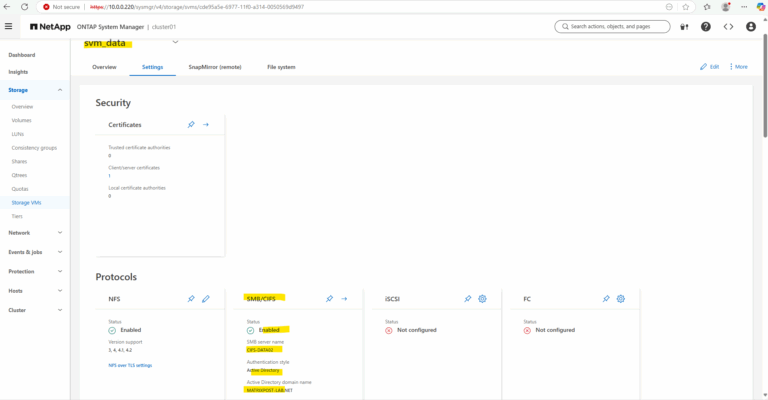This screenshot has height=400, width=768.
Task: Click the zoom indicator icon in address bar
Action: click(669, 7)
